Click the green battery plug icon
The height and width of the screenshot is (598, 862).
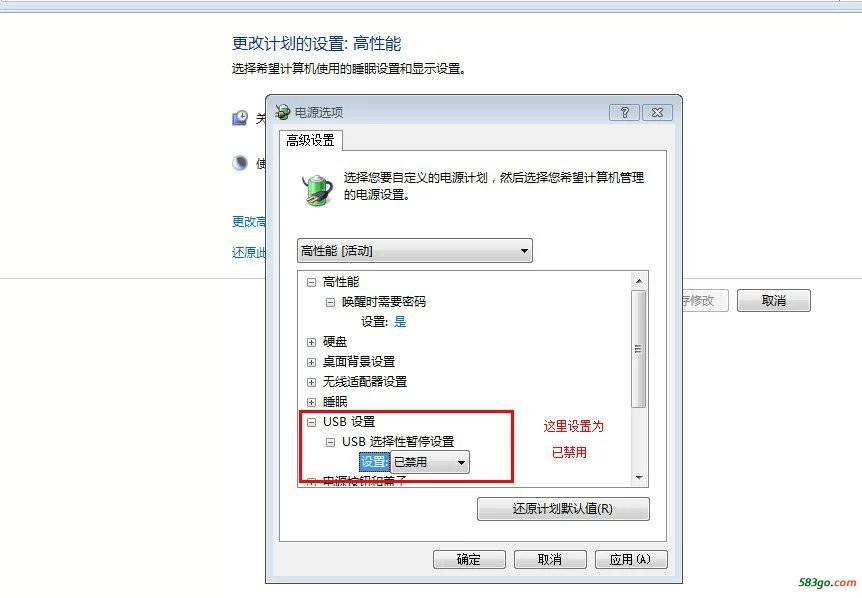[318, 189]
